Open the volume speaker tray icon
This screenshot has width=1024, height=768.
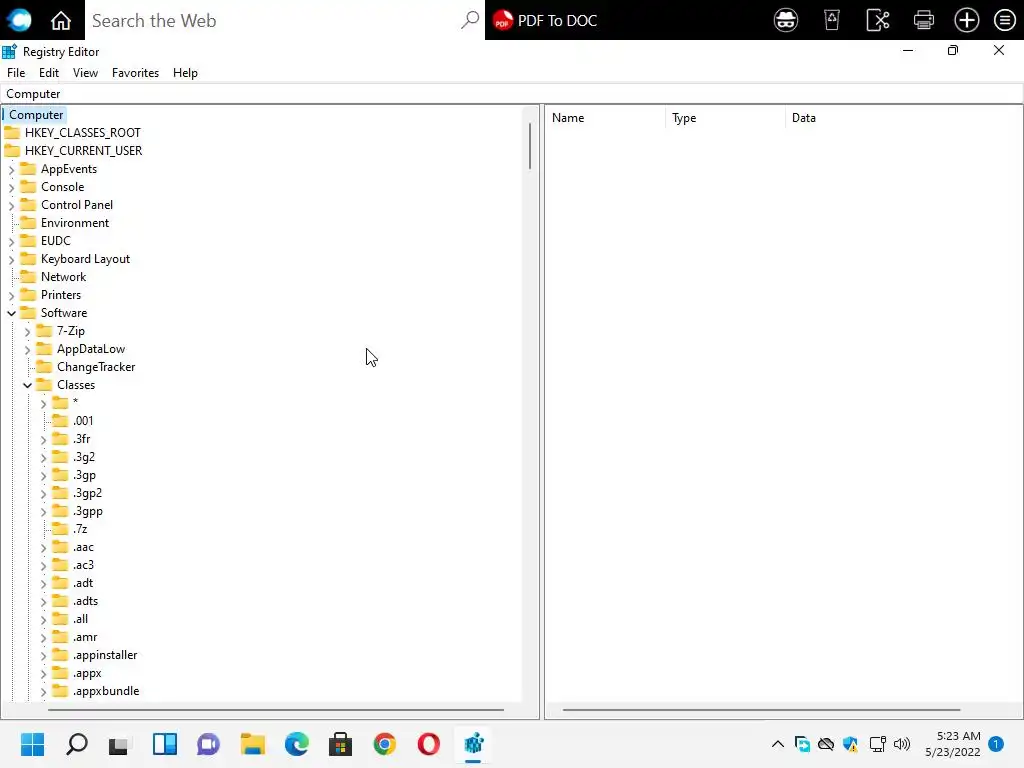(902, 744)
